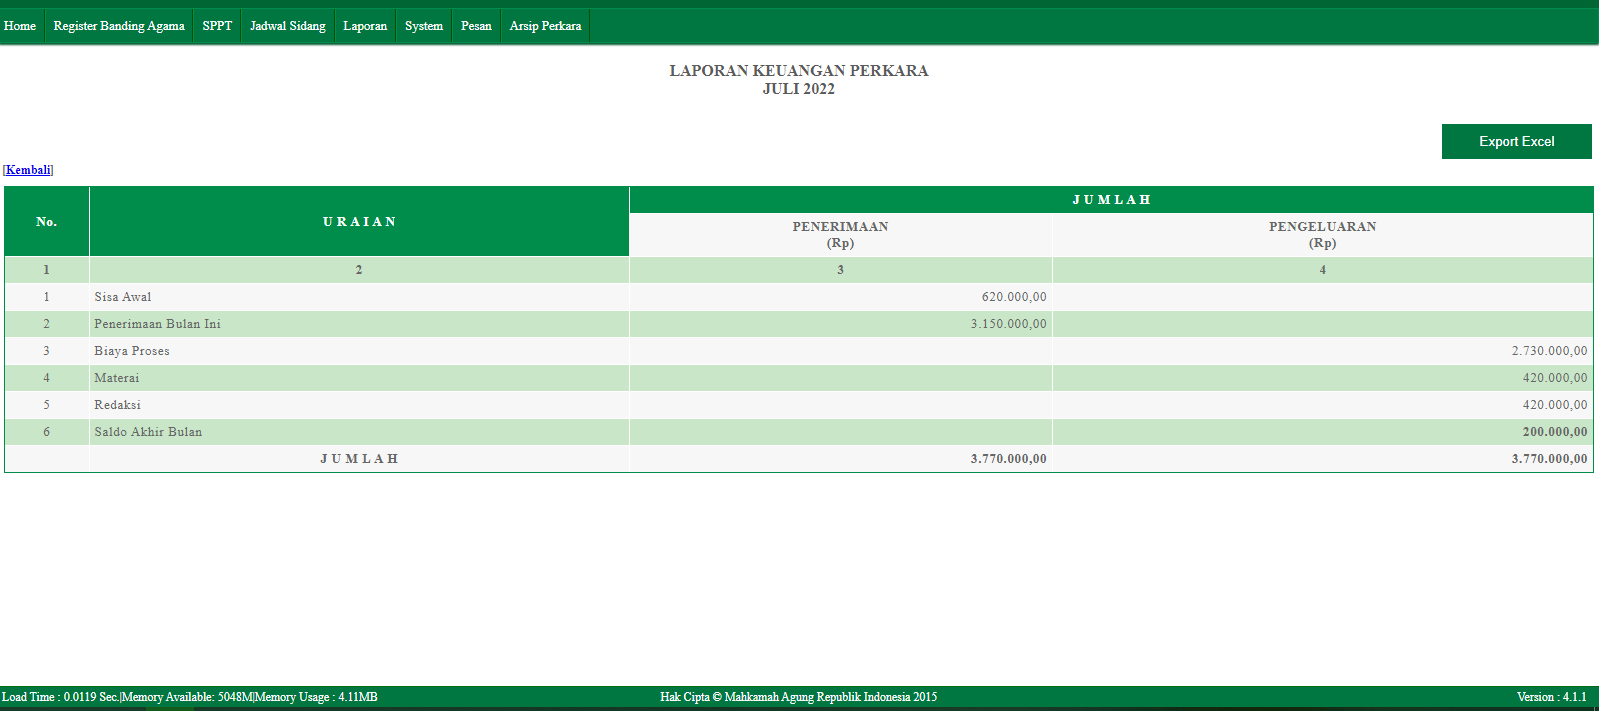The height and width of the screenshot is (711, 1599).
Task: Open the Register Banding Agama menu
Action: tap(119, 26)
